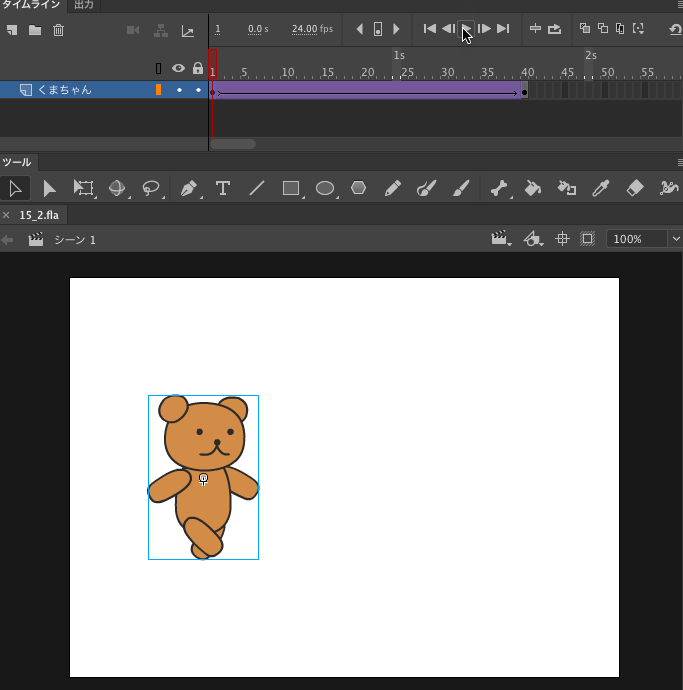Open the Edit Scene dropdown

tap(501, 239)
